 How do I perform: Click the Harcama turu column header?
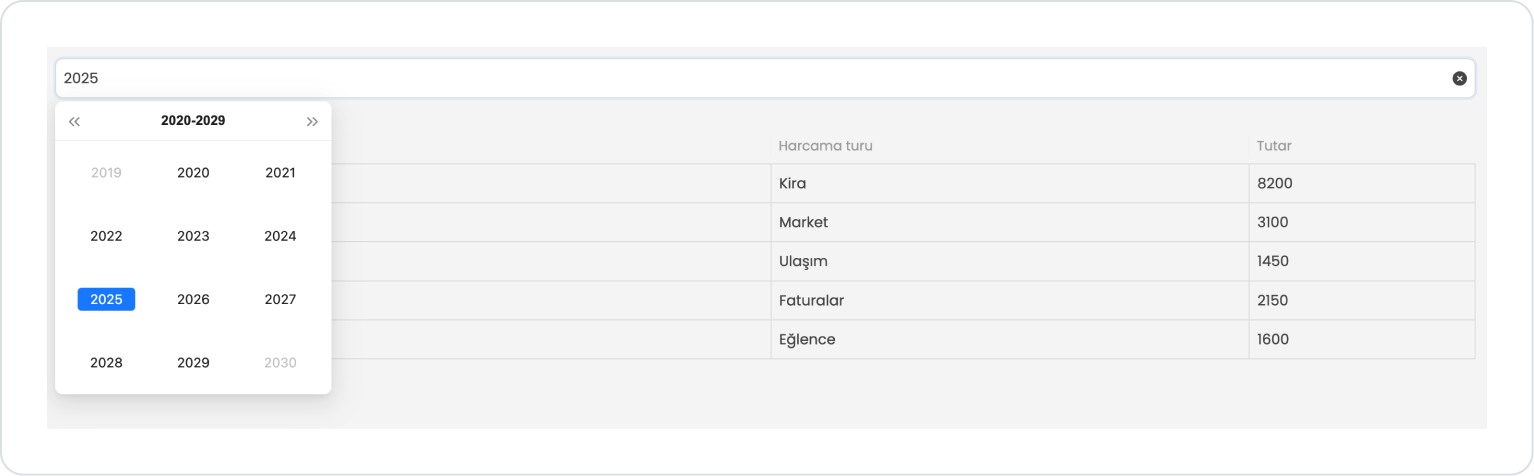[x=826, y=146]
